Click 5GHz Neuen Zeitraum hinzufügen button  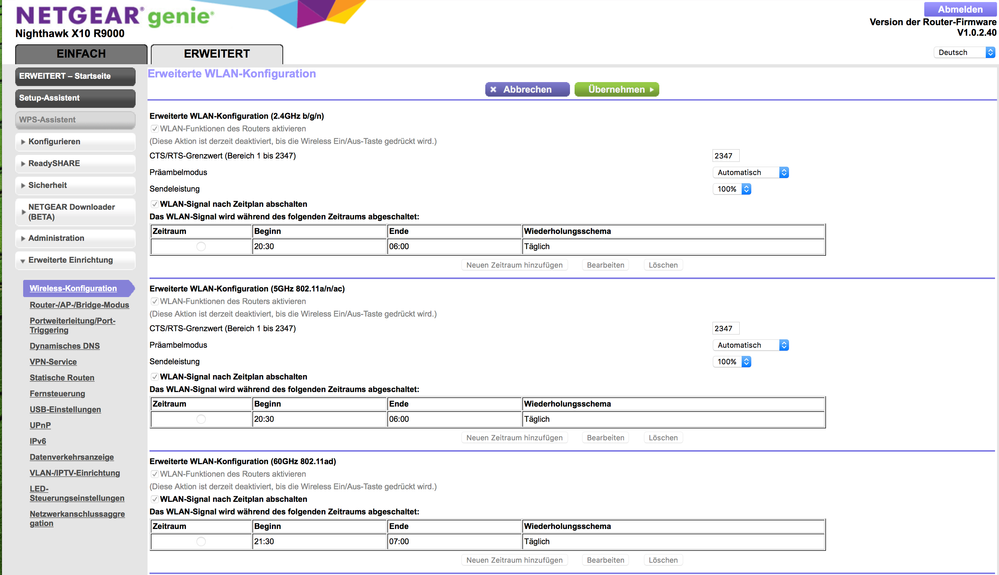click(514, 438)
